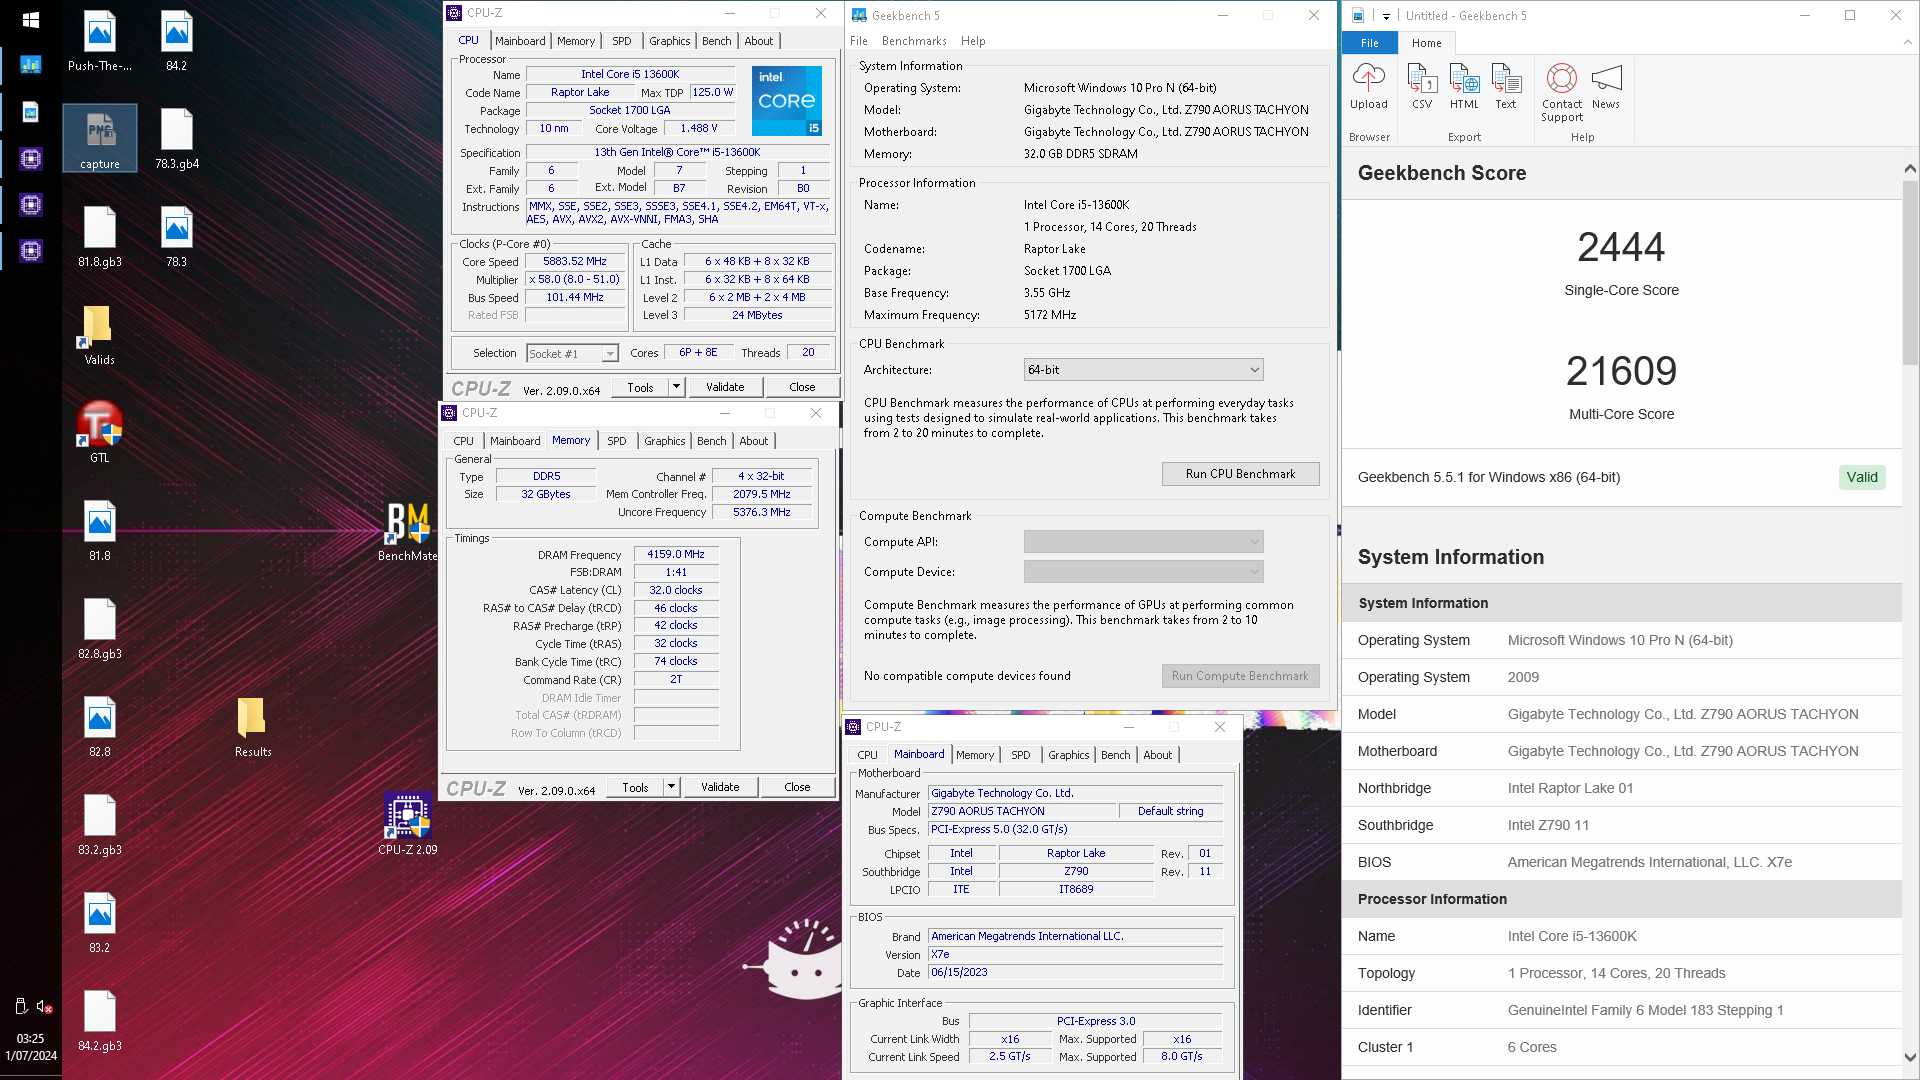
Task: Click the muted volume icon in system tray
Action: (x=44, y=1007)
